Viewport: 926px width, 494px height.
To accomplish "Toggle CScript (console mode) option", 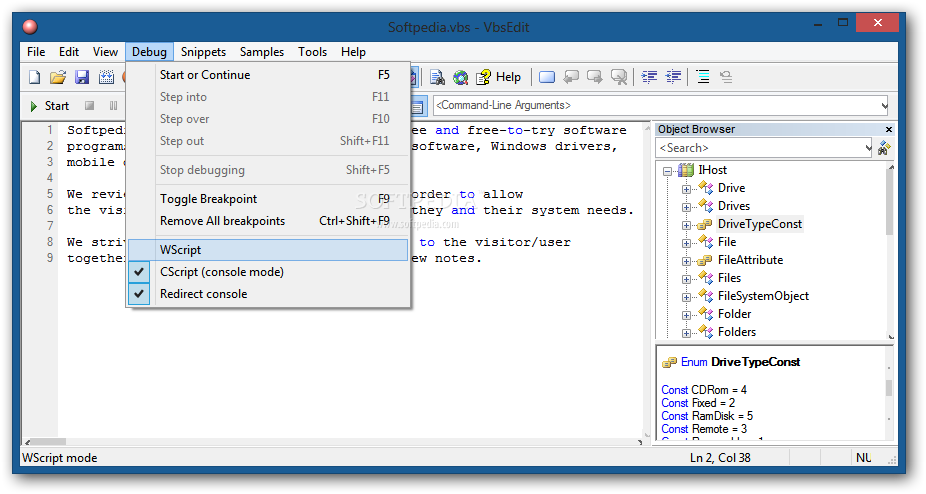I will point(268,272).
